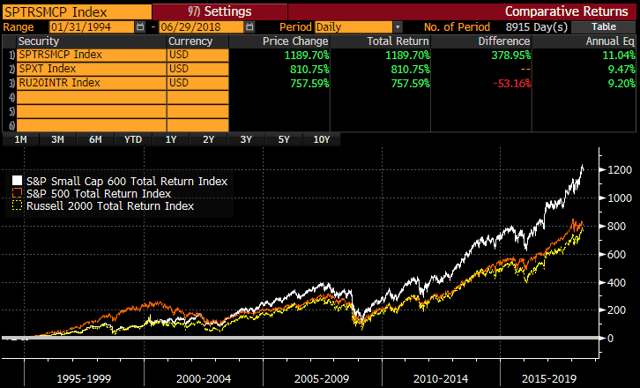
Task: Edit the end date field 06/29/2018
Action: tap(201, 27)
